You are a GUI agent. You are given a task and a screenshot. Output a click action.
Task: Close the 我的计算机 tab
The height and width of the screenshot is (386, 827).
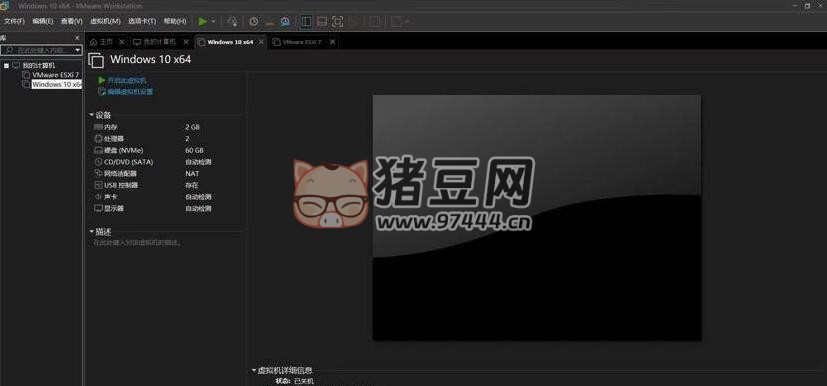tap(186, 42)
